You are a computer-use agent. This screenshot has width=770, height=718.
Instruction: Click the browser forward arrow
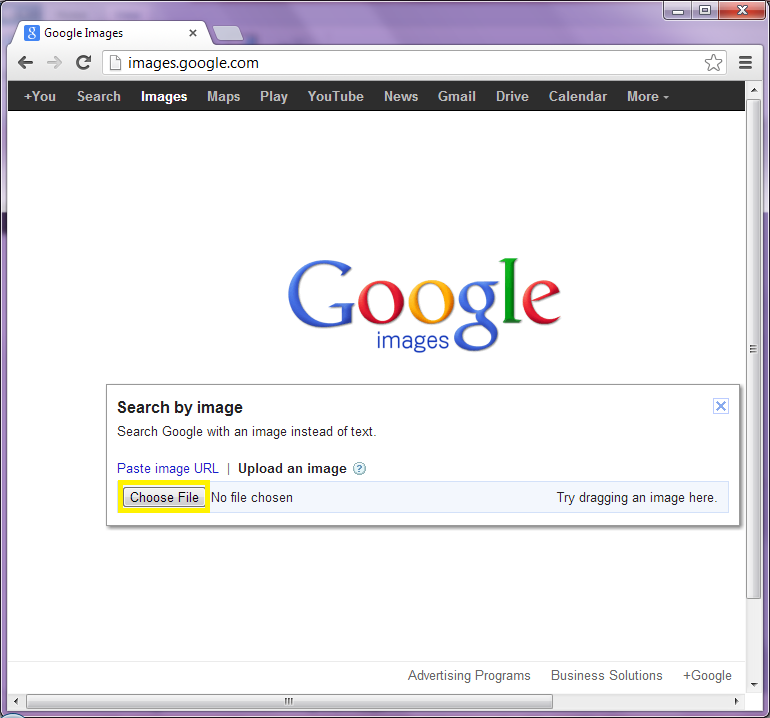coord(55,62)
